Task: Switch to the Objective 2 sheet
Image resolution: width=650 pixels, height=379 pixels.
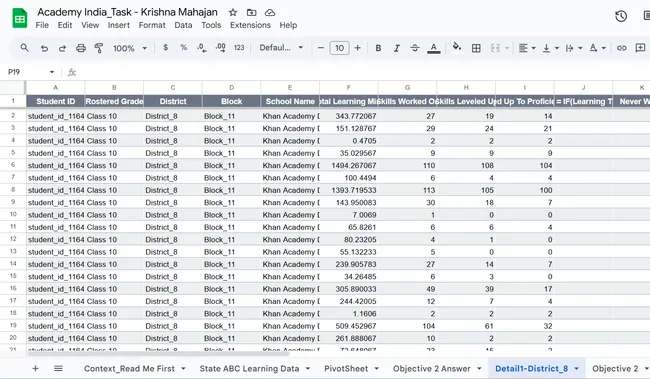Action: pyautogui.click(x=615, y=369)
